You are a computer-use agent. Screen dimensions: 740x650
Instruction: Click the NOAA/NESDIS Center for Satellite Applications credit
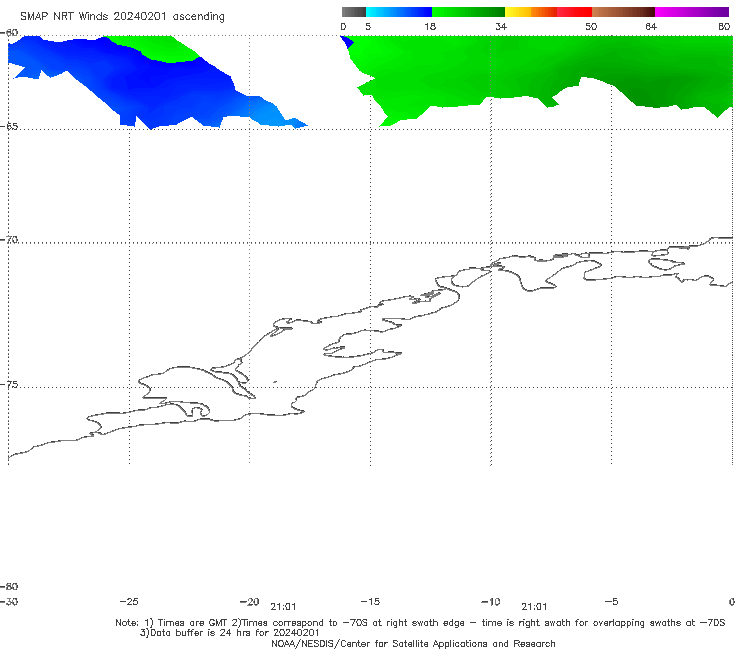413,644
